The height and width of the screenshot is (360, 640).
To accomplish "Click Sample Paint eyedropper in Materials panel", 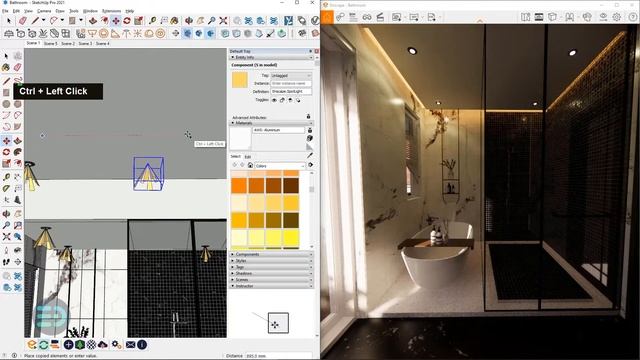I will (x=310, y=156).
